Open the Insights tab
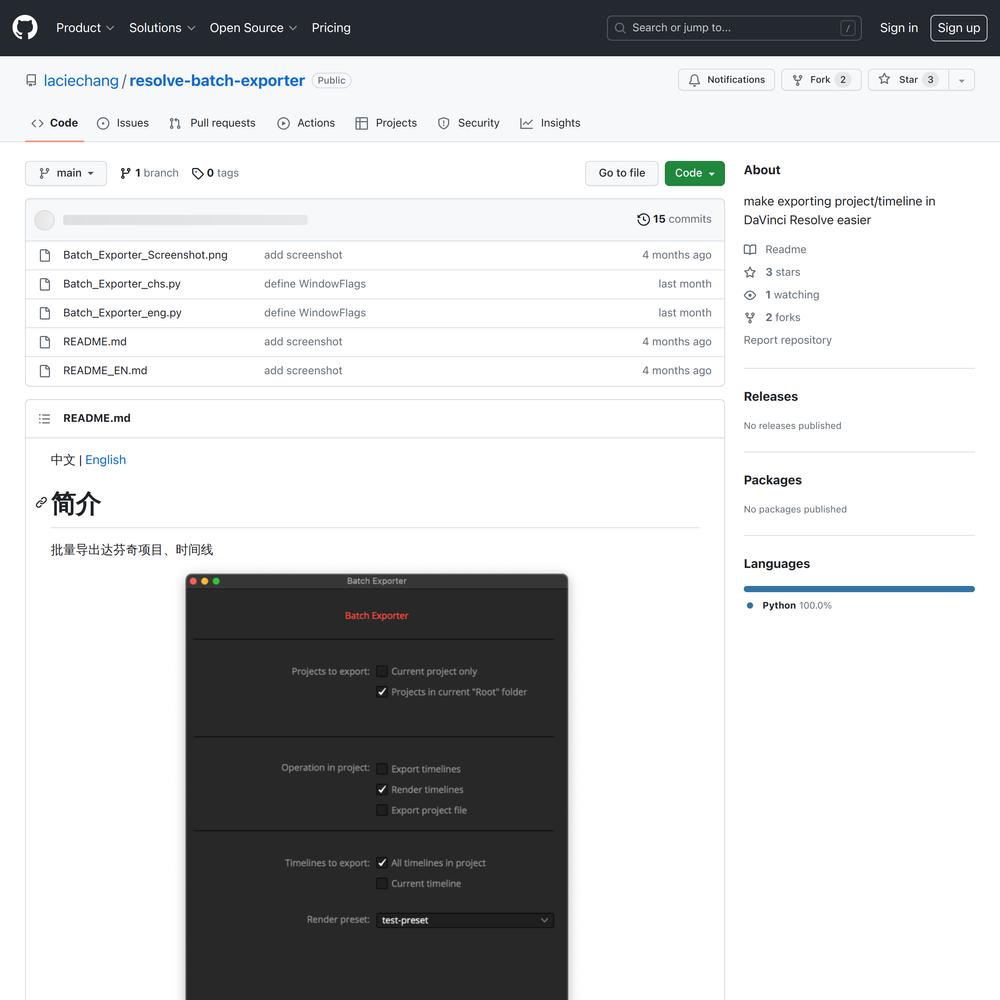The image size is (1000, 1000). point(550,123)
